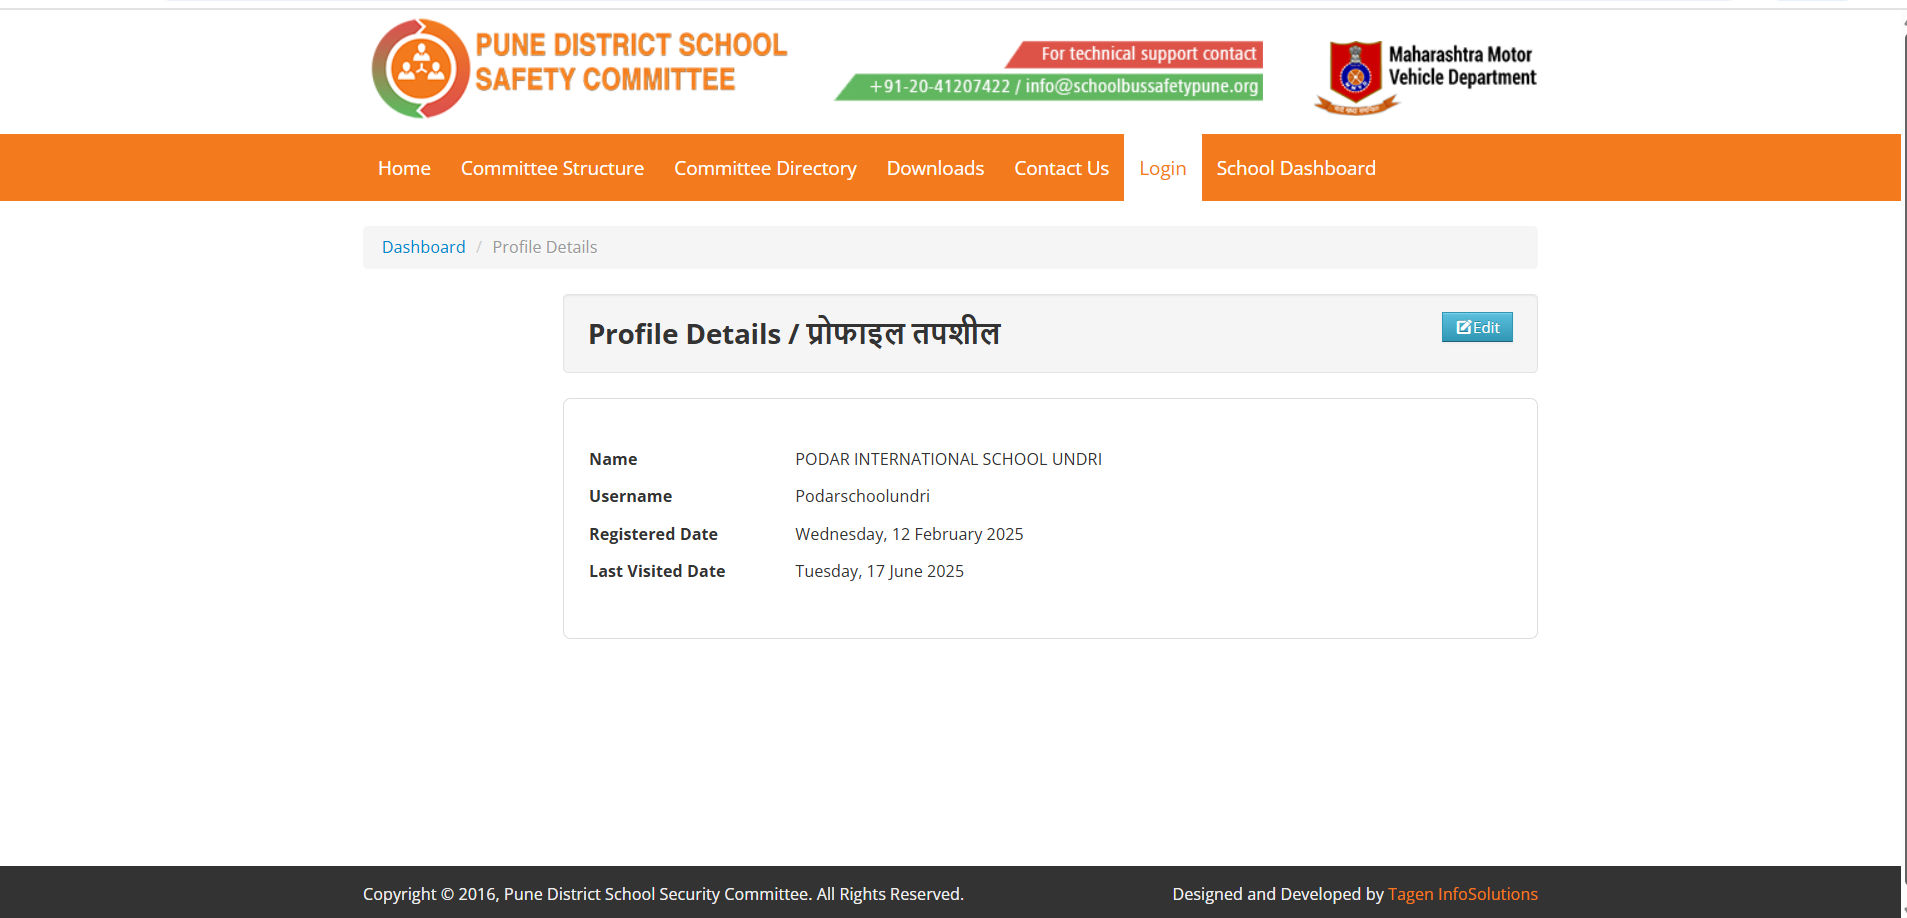1907x918 pixels.
Task: Click the Tagen InfoSolutions link
Action: click(1462, 894)
